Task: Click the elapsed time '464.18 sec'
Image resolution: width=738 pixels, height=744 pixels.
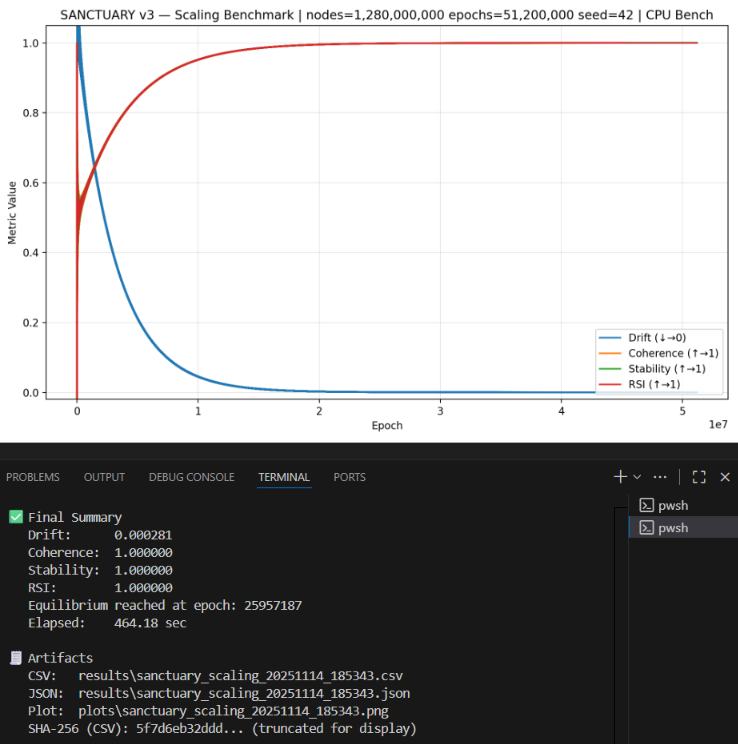Action: coord(150,623)
